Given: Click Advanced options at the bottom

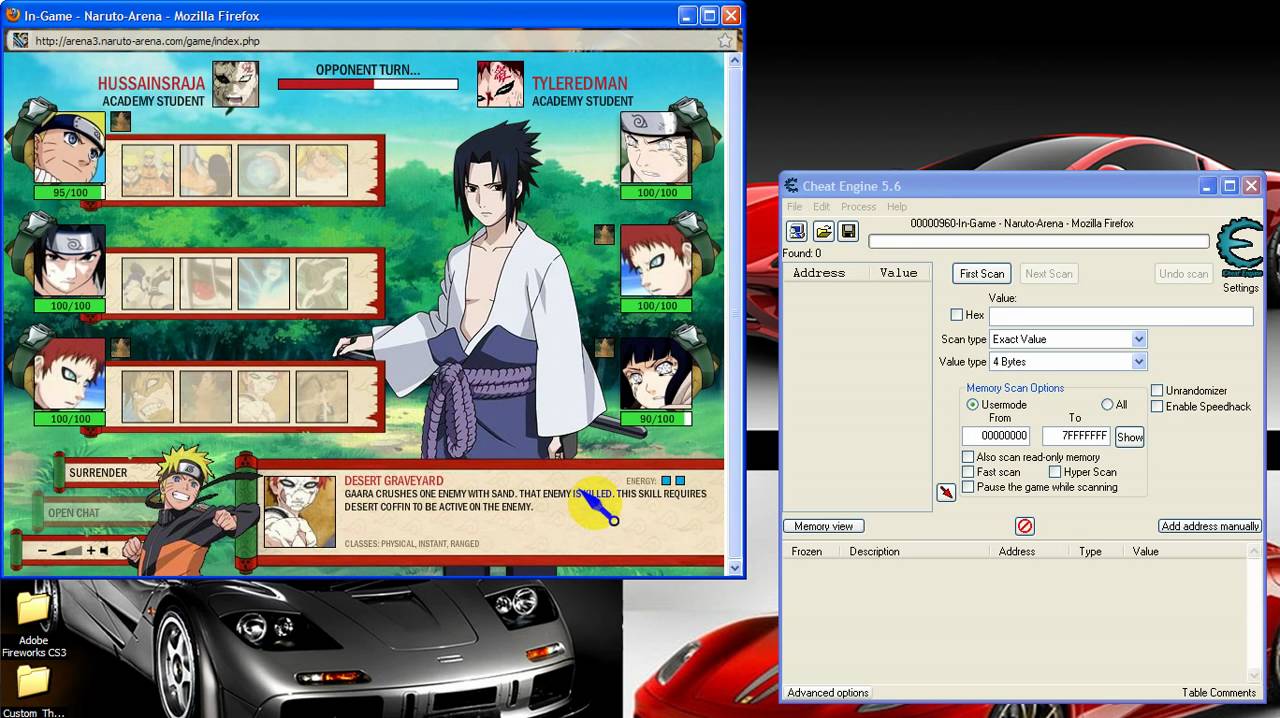Looking at the screenshot, I should click(x=828, y=692).
